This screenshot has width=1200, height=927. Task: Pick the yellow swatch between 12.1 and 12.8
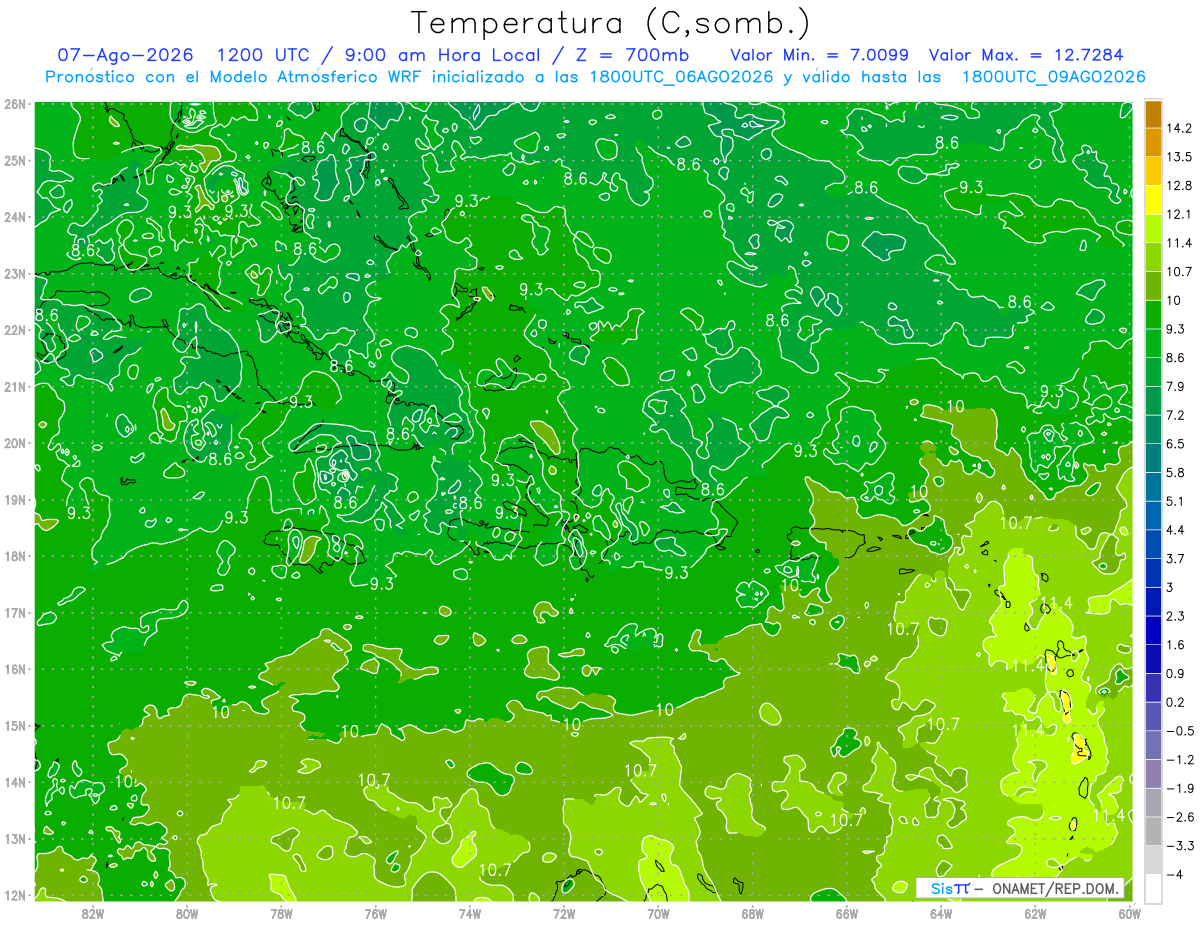pos(1153,200)
